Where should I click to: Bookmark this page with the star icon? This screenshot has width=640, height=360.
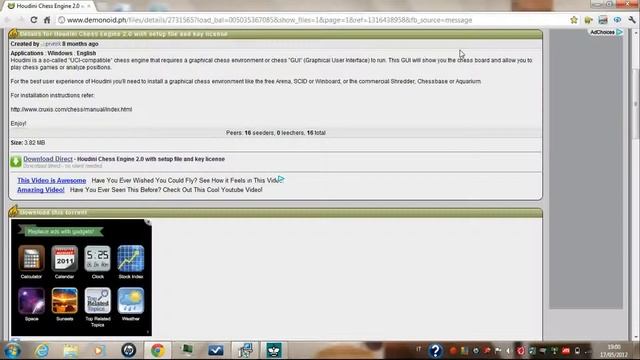click(574, 20)
